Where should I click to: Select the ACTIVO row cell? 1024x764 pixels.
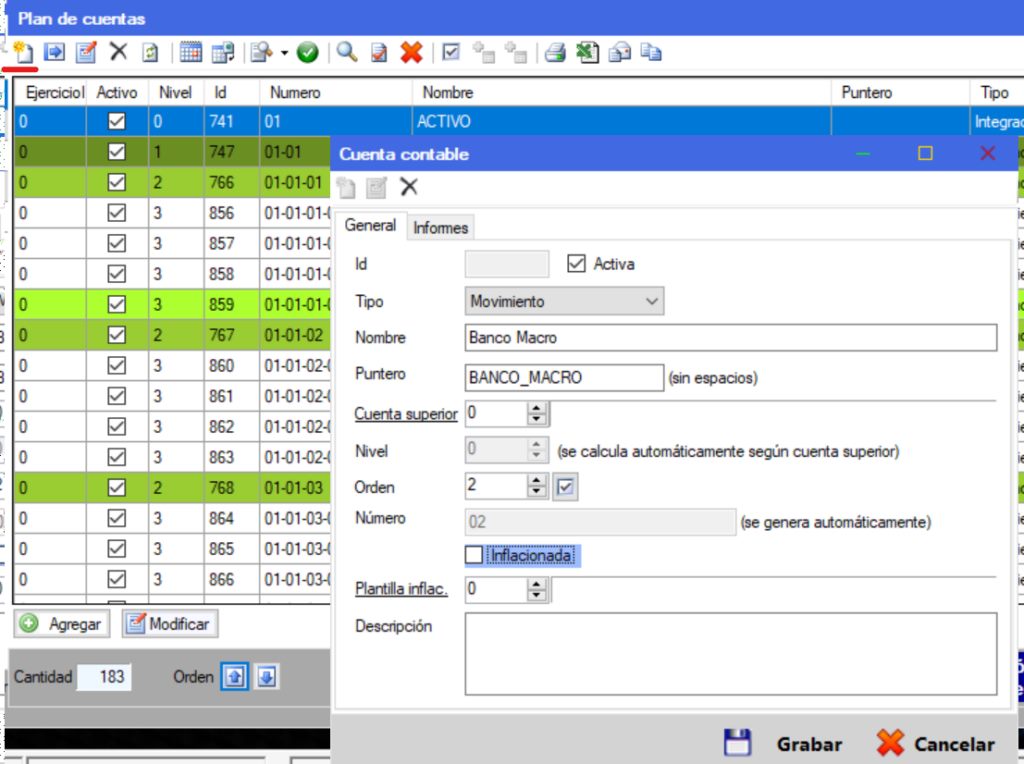621,121
